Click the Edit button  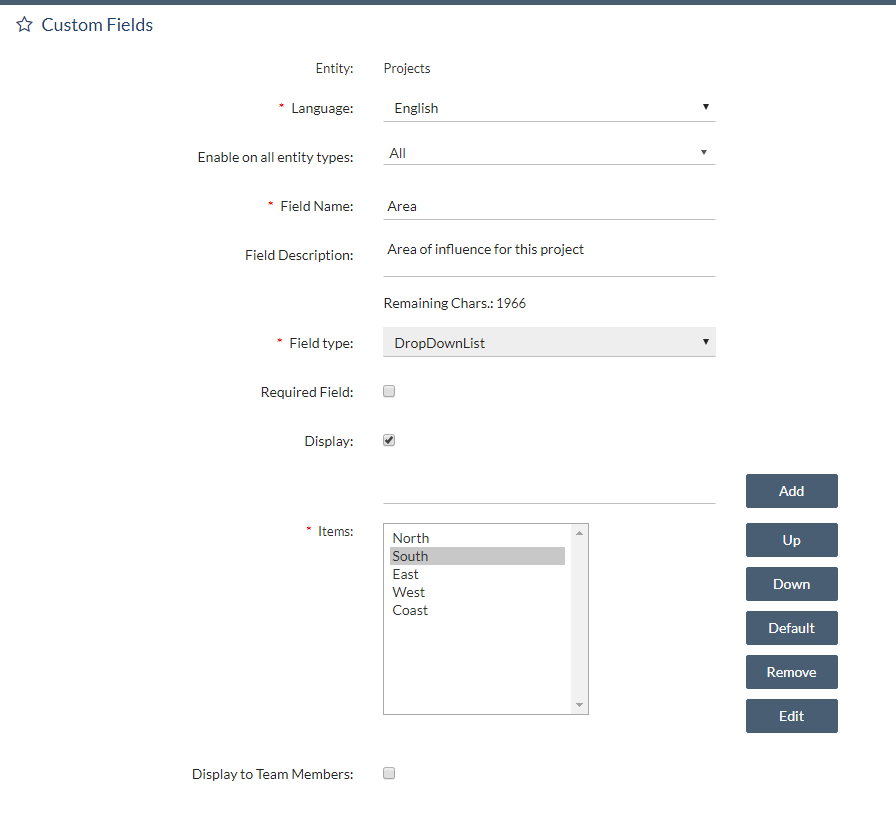[x=791, y=716]
